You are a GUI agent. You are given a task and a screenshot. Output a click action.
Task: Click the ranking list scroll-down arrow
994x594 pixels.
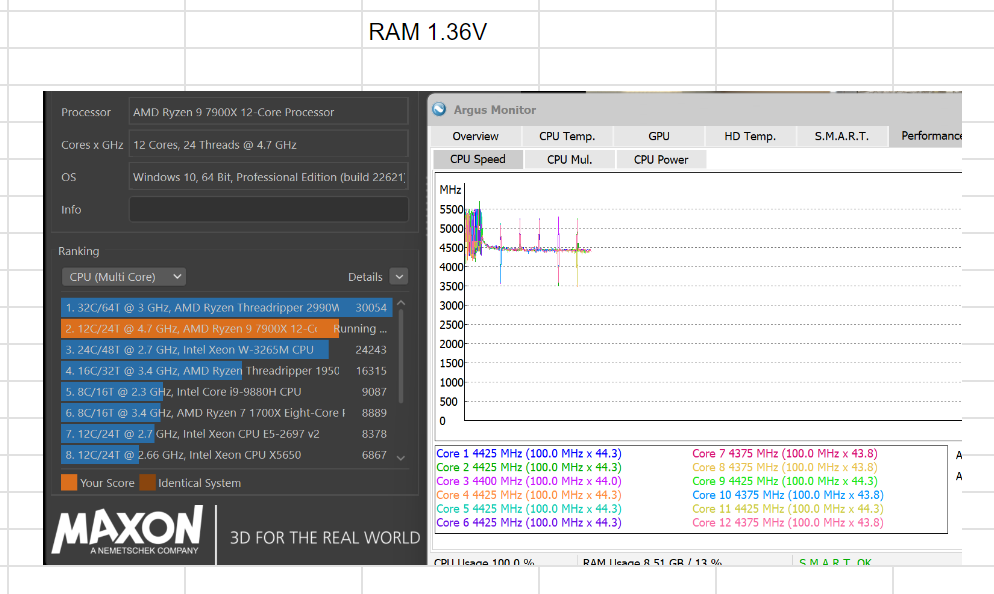point(401,458)
